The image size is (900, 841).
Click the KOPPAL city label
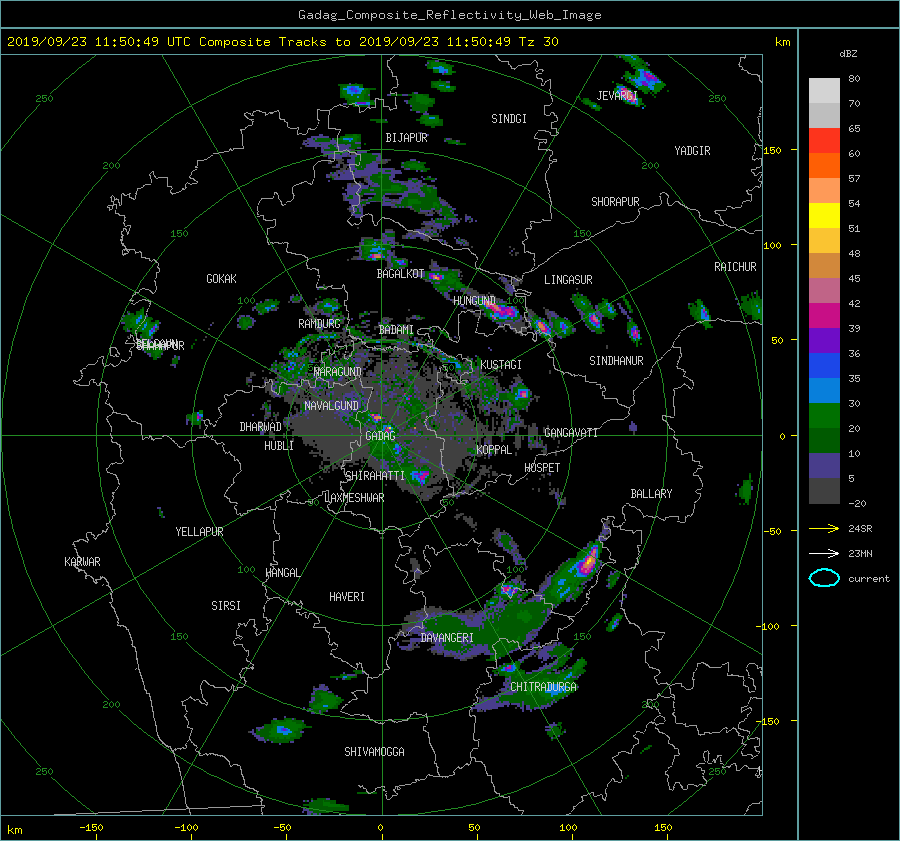click(x=494, y=450)
